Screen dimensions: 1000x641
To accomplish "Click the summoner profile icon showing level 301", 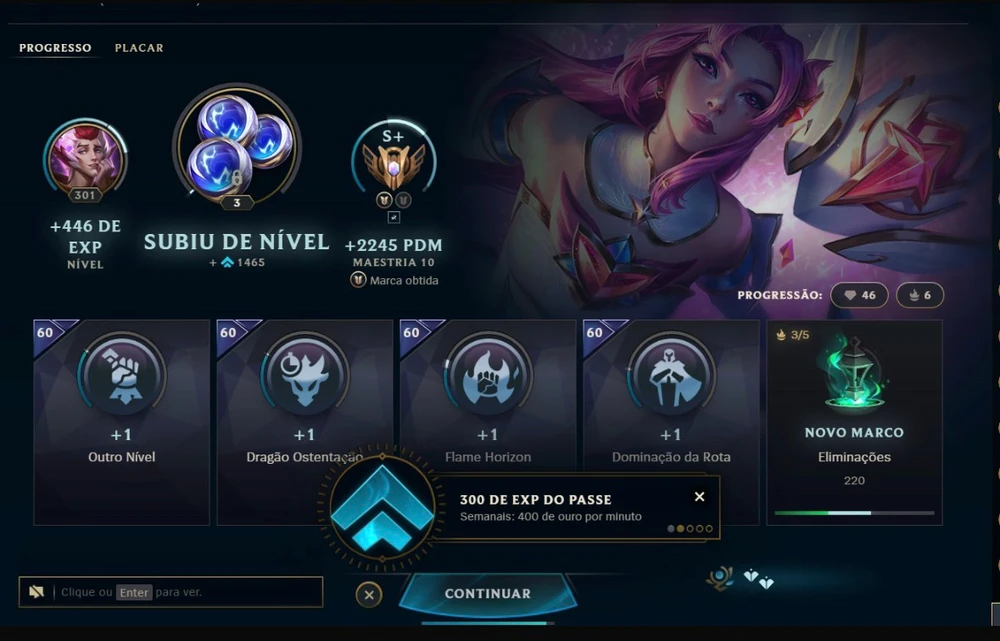I will pyautogui.click(x=85, y=159).
